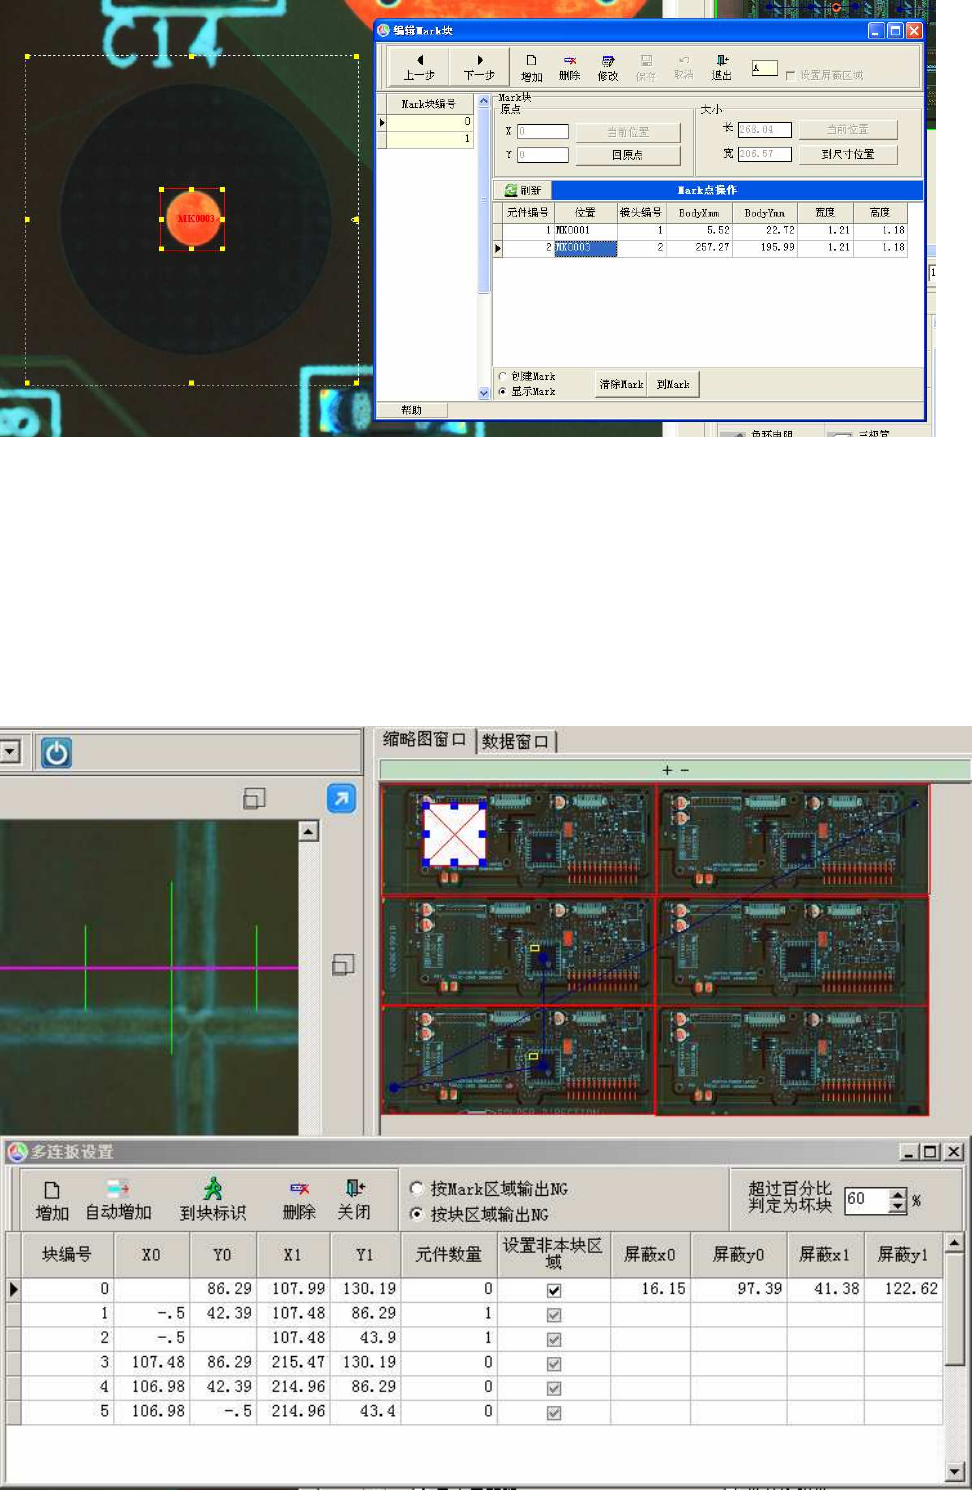This screenshot has width=972, height=1490.
Task: Select block row 4 X0 value 106.98
Action: (x=152, y=1387)
